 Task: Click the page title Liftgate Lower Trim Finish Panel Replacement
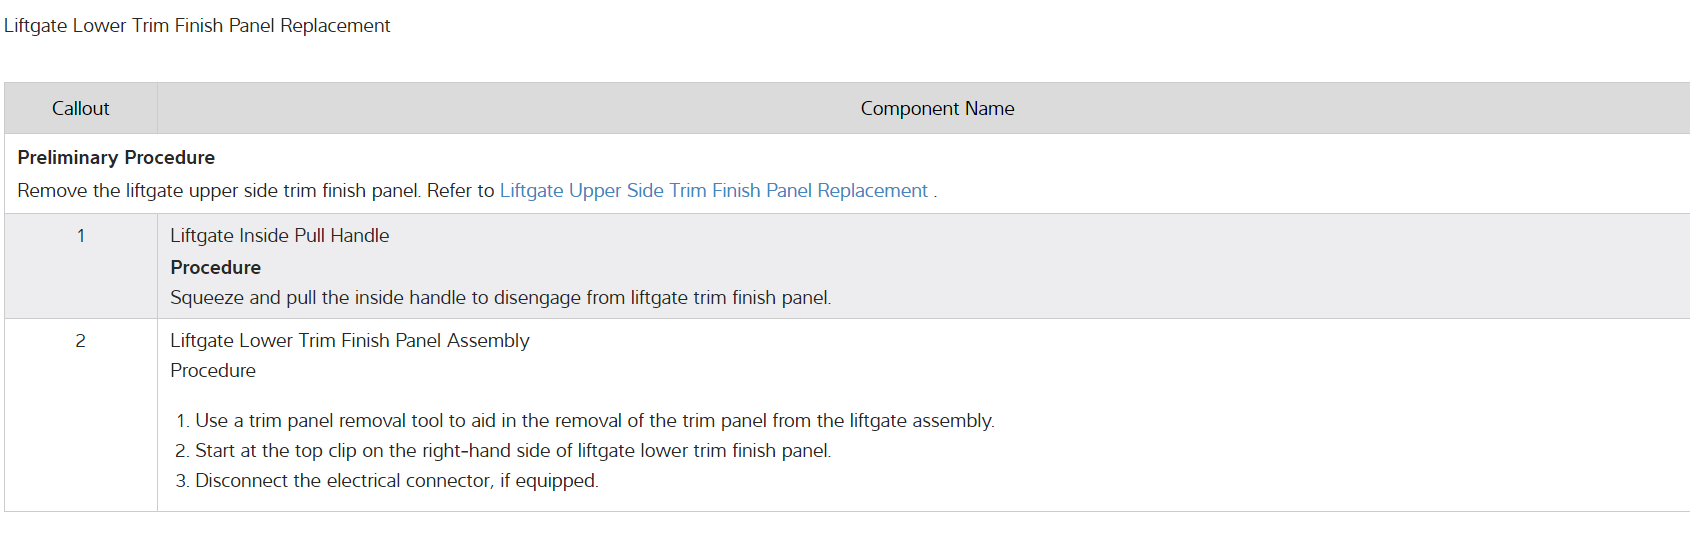[197, 26]
